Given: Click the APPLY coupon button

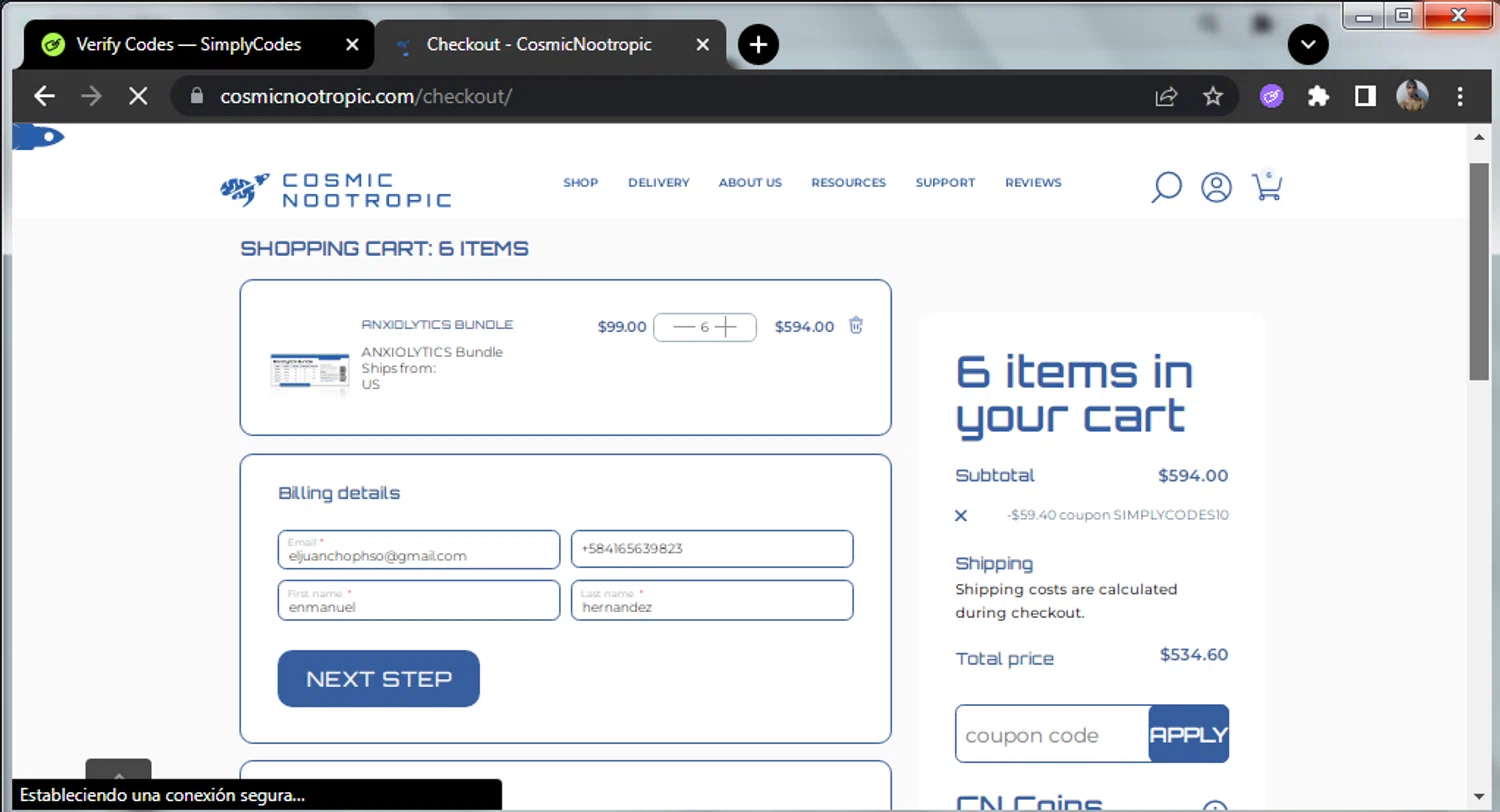Looking at the screenshot, I should (x=1189, y=734).
